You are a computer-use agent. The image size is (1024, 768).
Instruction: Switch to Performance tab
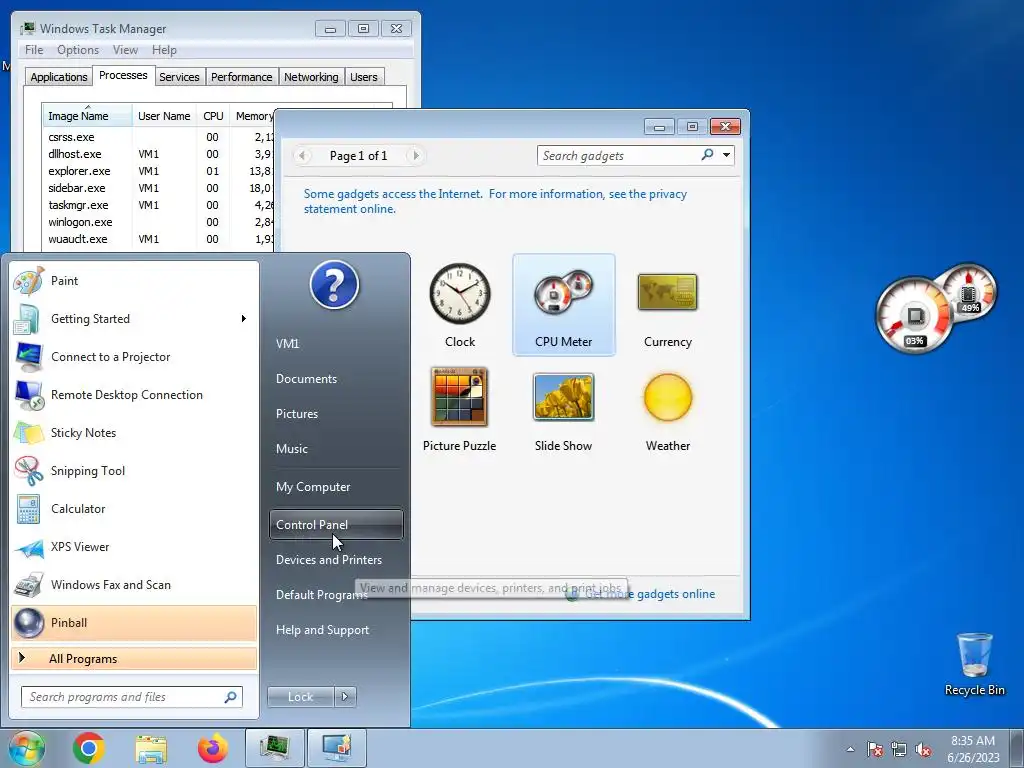tap(241, 77)
